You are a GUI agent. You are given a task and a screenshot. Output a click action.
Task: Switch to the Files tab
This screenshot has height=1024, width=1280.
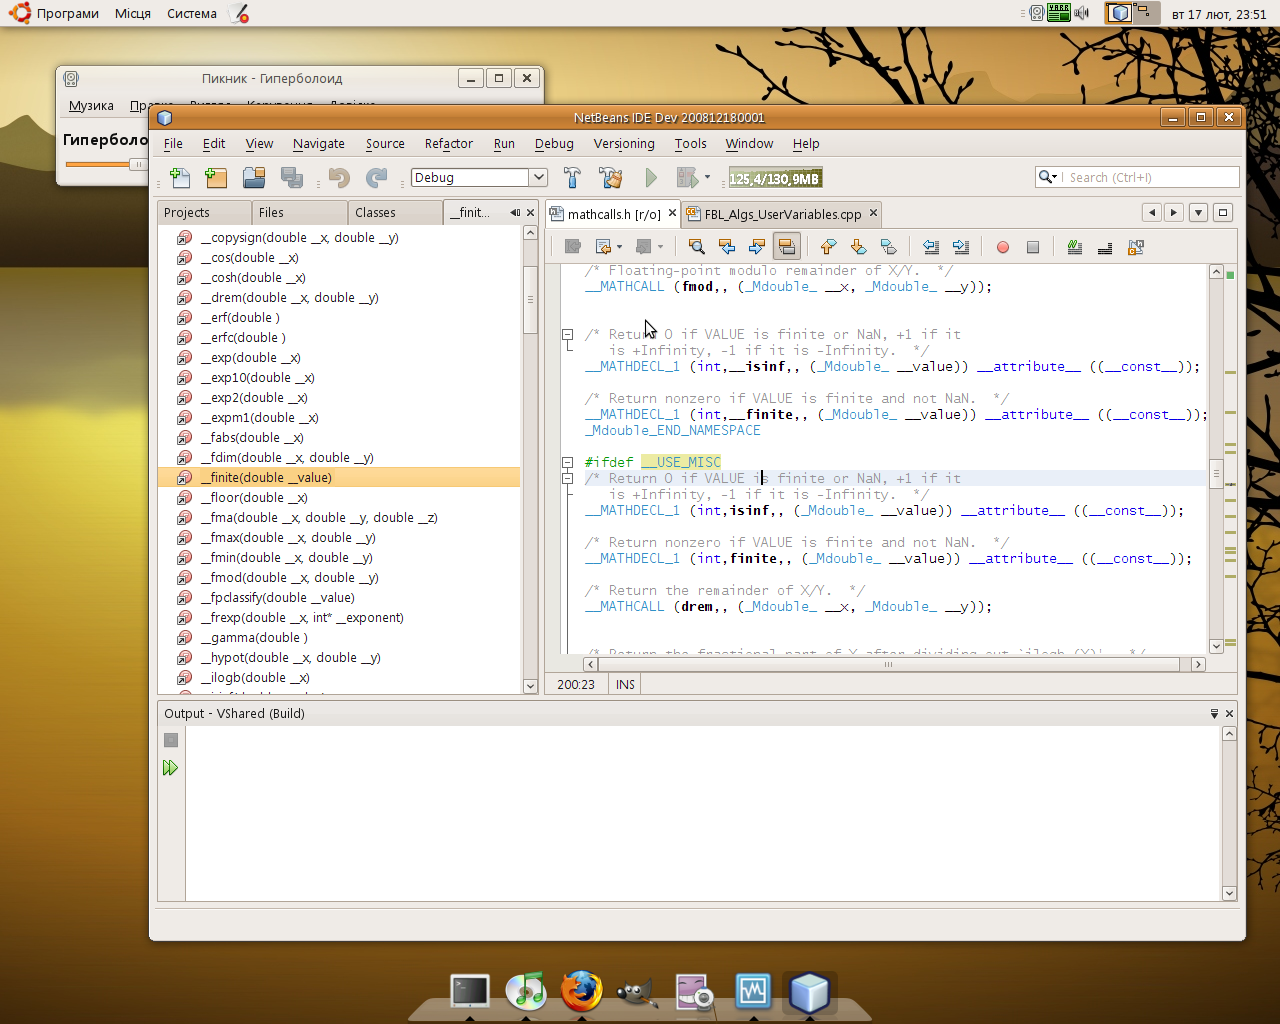pyautogui.click(x=299, y=212)
